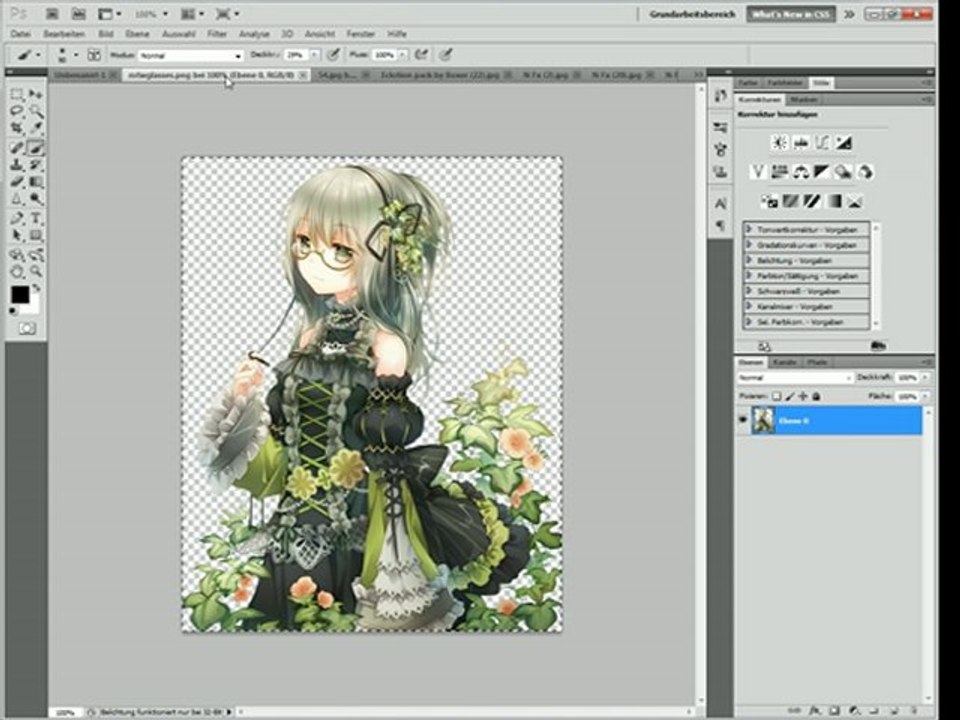Switch to the Masken tab
Screen dimensions: 960x720
[803, 99]
